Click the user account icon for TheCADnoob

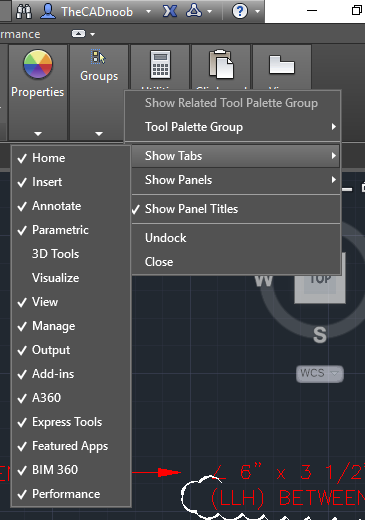[x=48, y=11]
